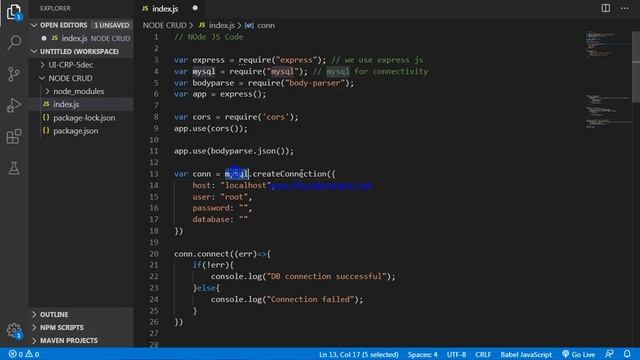Collapse the NODE CRUD folder
The image size is (640, 360).
click(x=82, y=78)
